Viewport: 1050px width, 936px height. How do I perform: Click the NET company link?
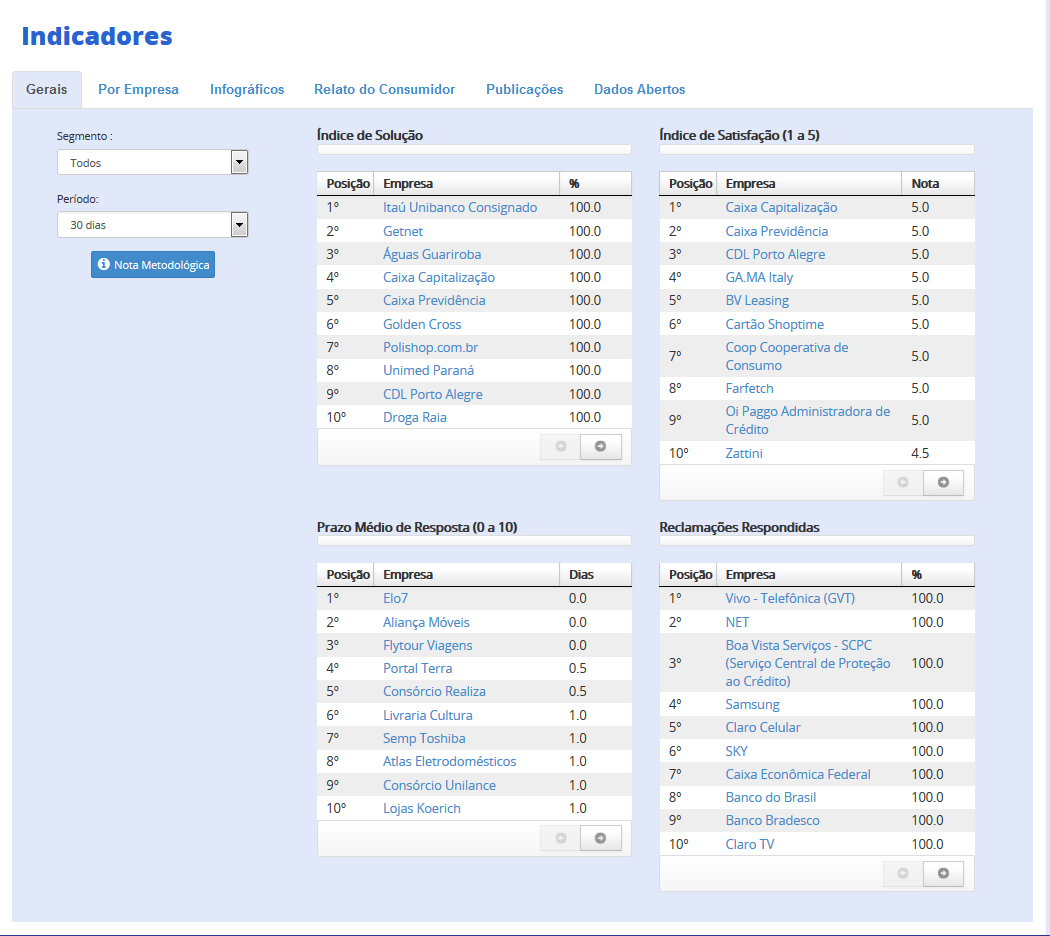point(737,623)
